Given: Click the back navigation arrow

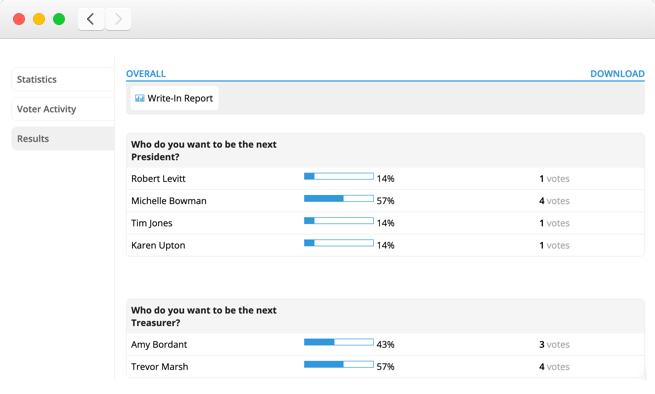Looking at the screenshot, I should click(91, 19).
